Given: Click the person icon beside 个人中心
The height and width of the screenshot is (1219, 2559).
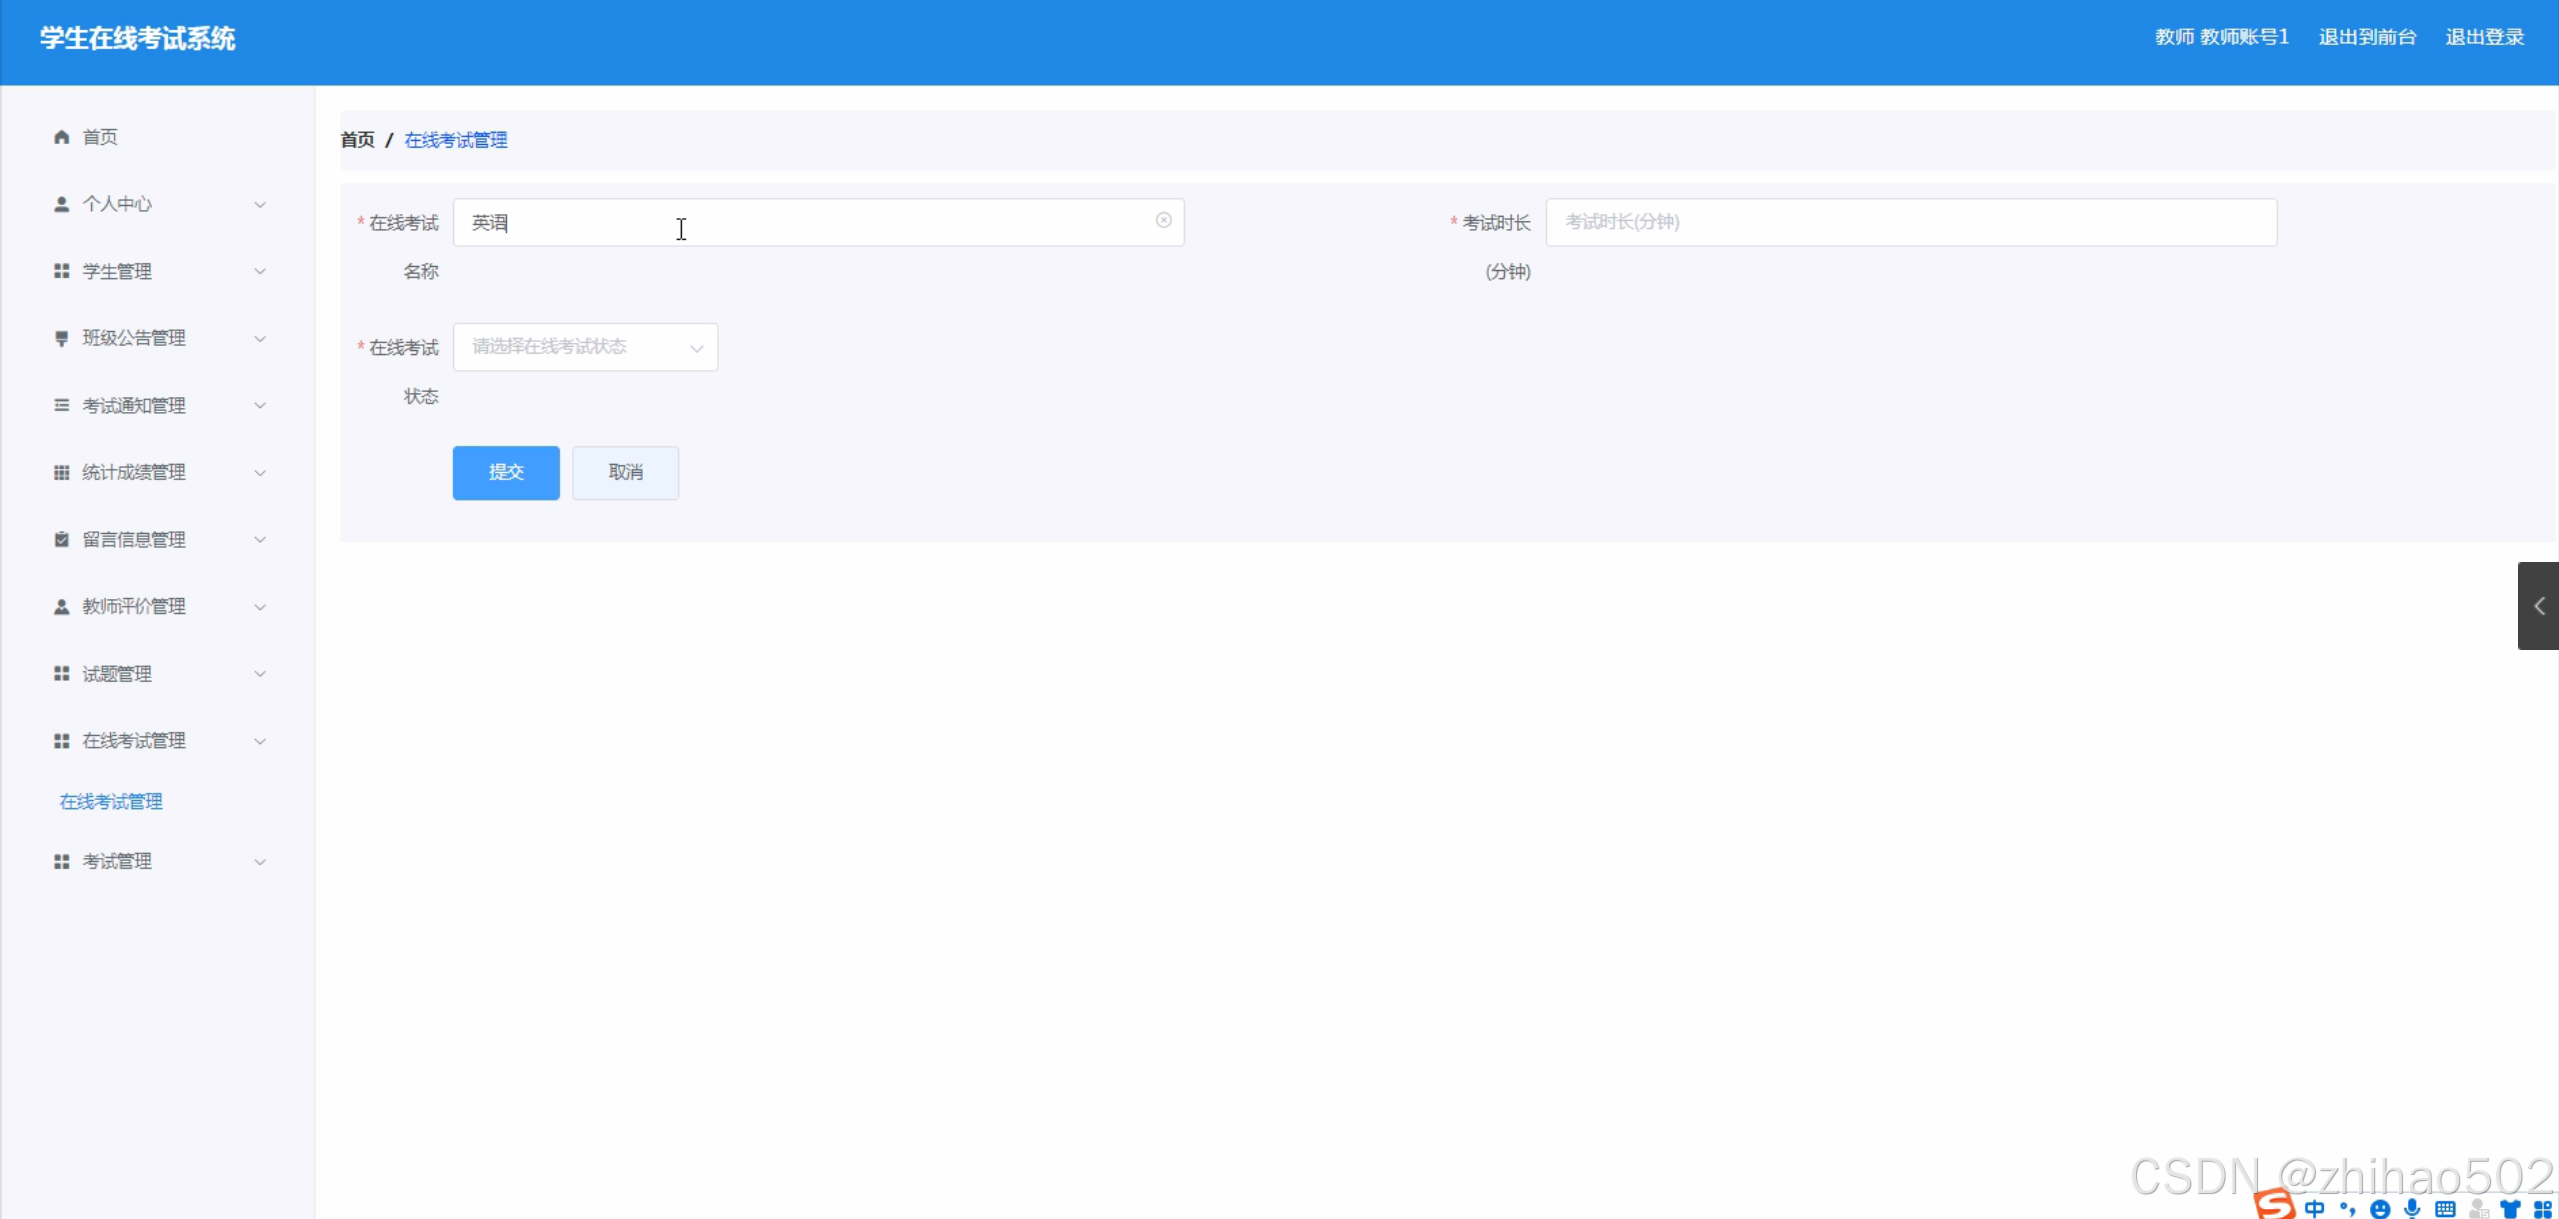Looking at the screenshot, I should (61, 204).
